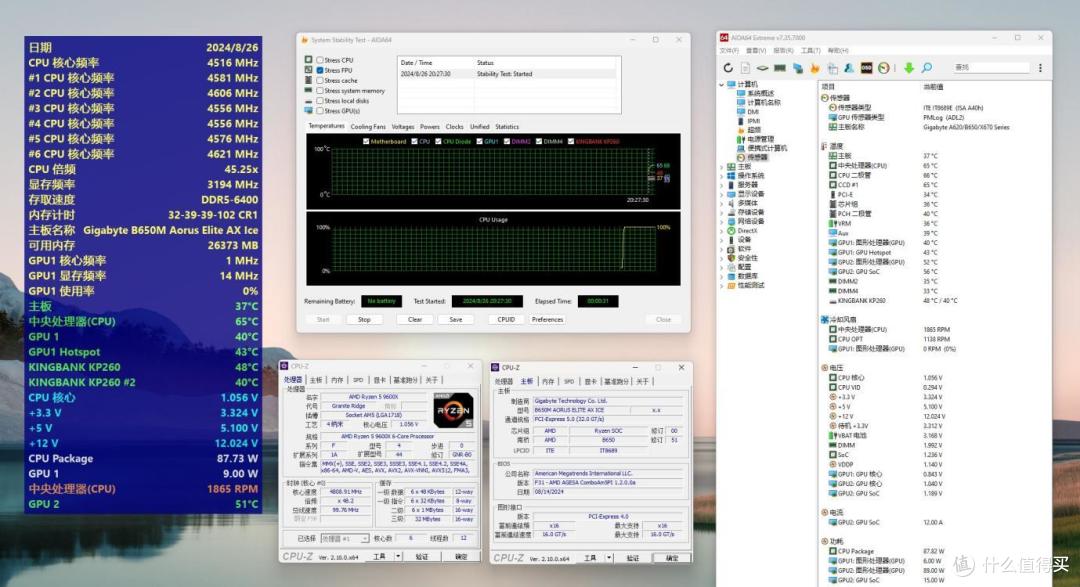
Task: Expand the 性能测试 tree node
Action: 722,285
